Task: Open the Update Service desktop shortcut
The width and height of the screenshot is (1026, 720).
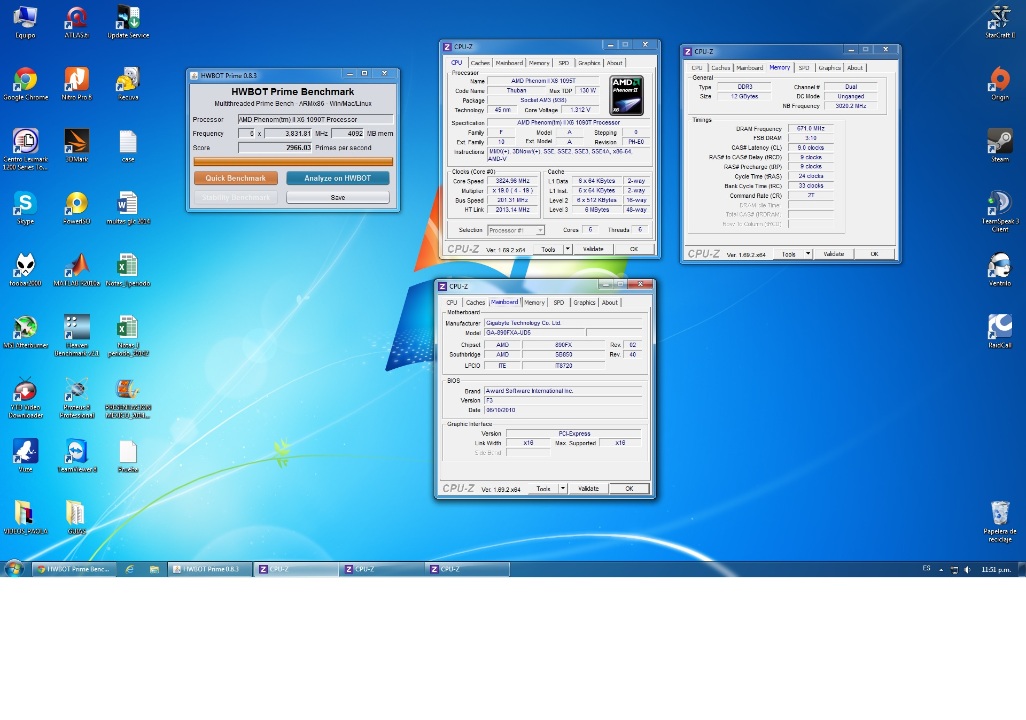Action: coord(128,22)
